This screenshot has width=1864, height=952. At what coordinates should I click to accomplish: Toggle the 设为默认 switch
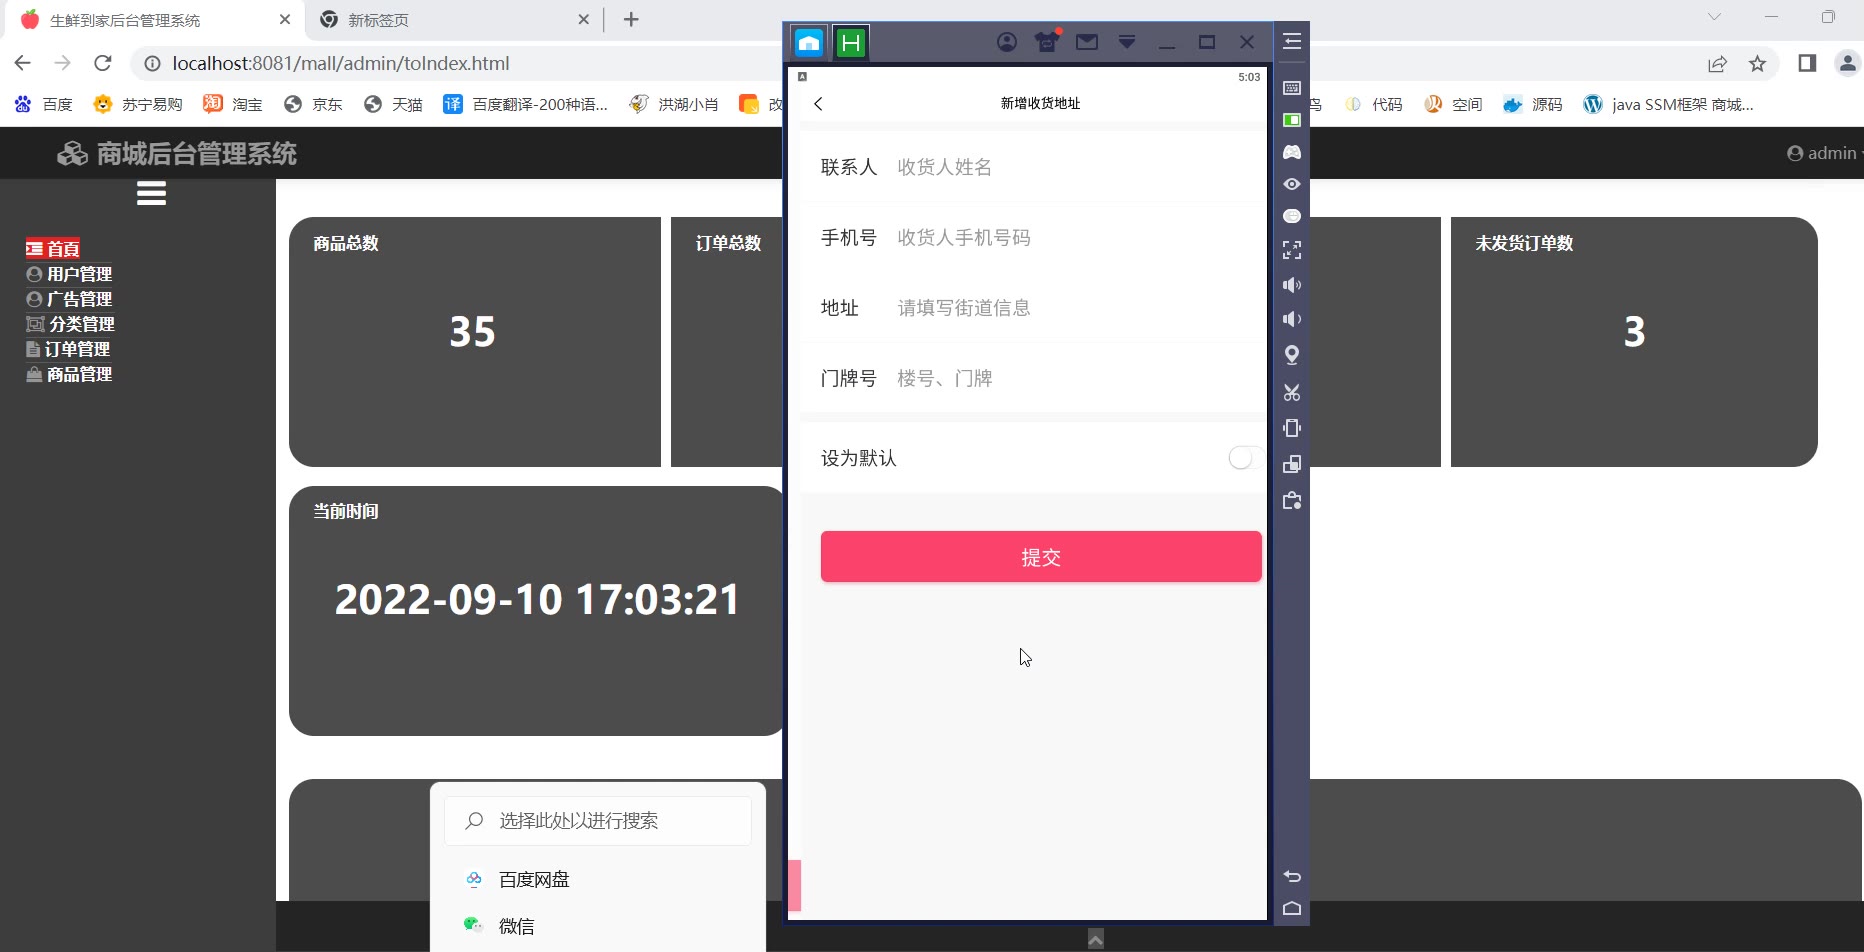point(1244,458)
